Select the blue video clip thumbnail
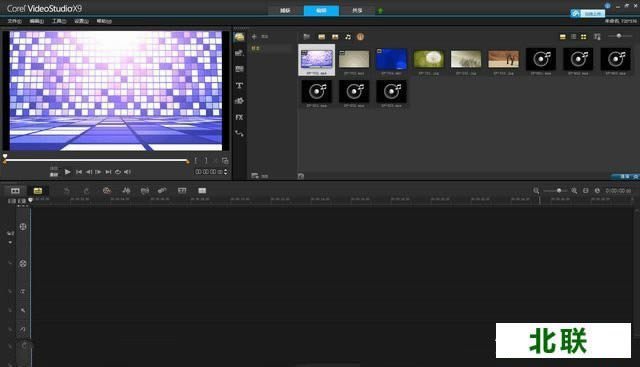This screenshot has height=367, width=640. [x=391, y=60]
